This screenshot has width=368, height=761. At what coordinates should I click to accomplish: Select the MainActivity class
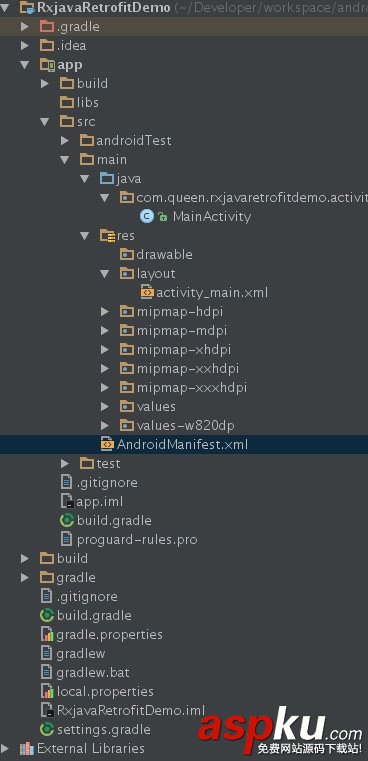coord(212,216)
